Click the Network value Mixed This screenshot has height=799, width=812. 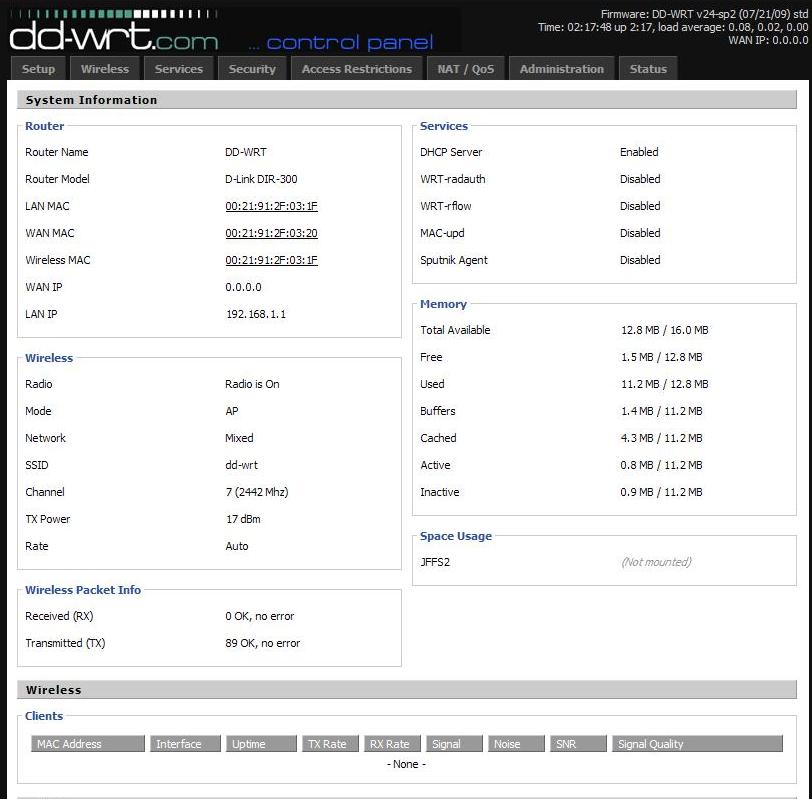(239, 438)
